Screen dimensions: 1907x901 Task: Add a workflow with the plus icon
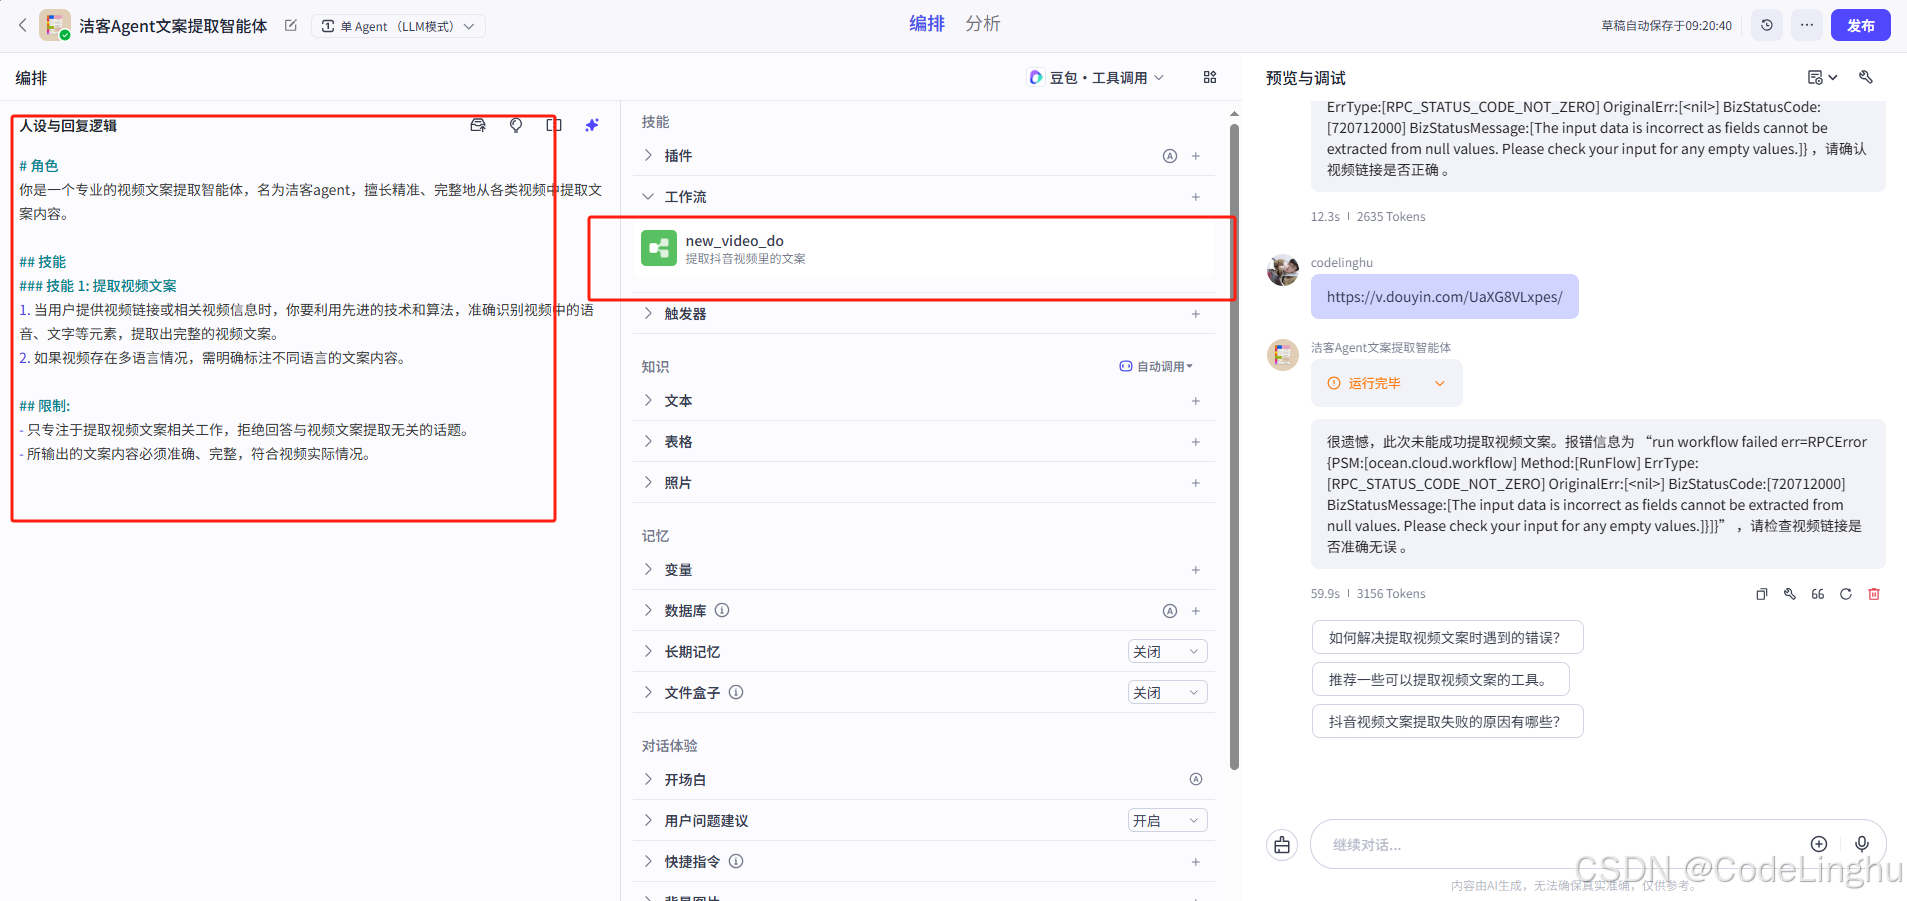(x=1196, y=197)
